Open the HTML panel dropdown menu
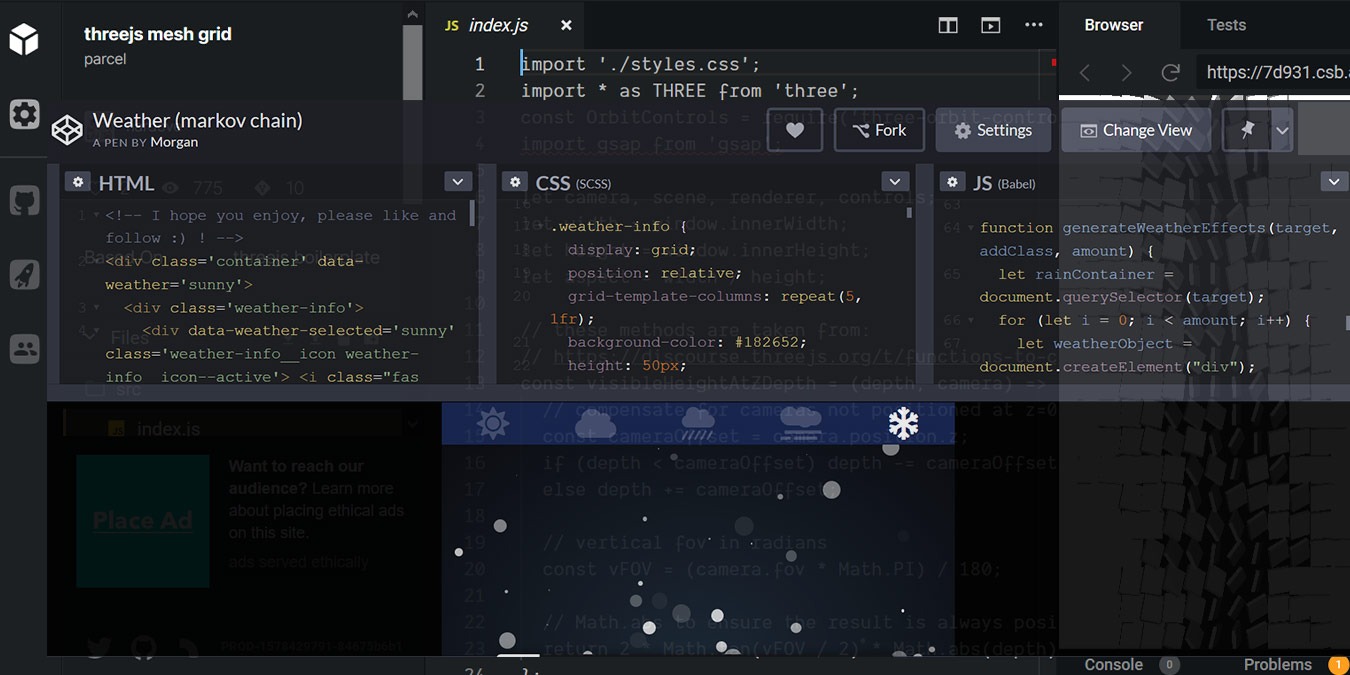Image resolution: width=1350 pixels, height=675 pixels. (x=457, y=181)
